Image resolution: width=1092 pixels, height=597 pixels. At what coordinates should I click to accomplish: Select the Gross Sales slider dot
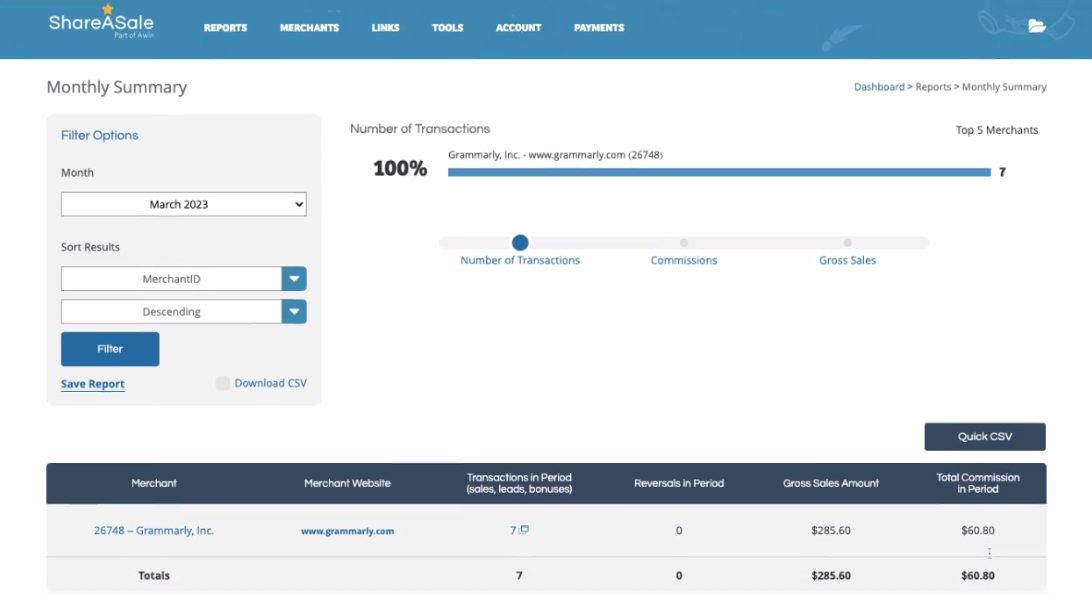tap(848, 242)
